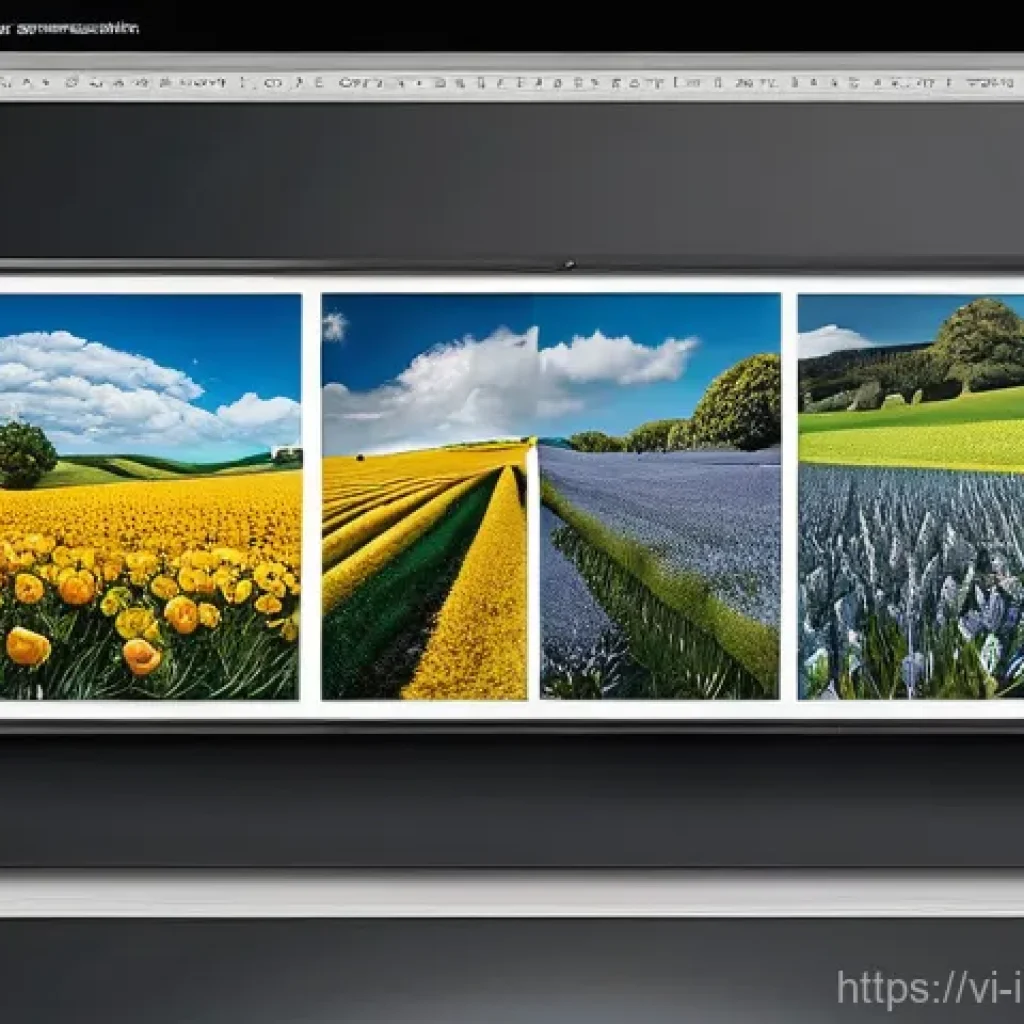
Task: Click the https://vi-i watermark link
Action: [x=930, y=988]
